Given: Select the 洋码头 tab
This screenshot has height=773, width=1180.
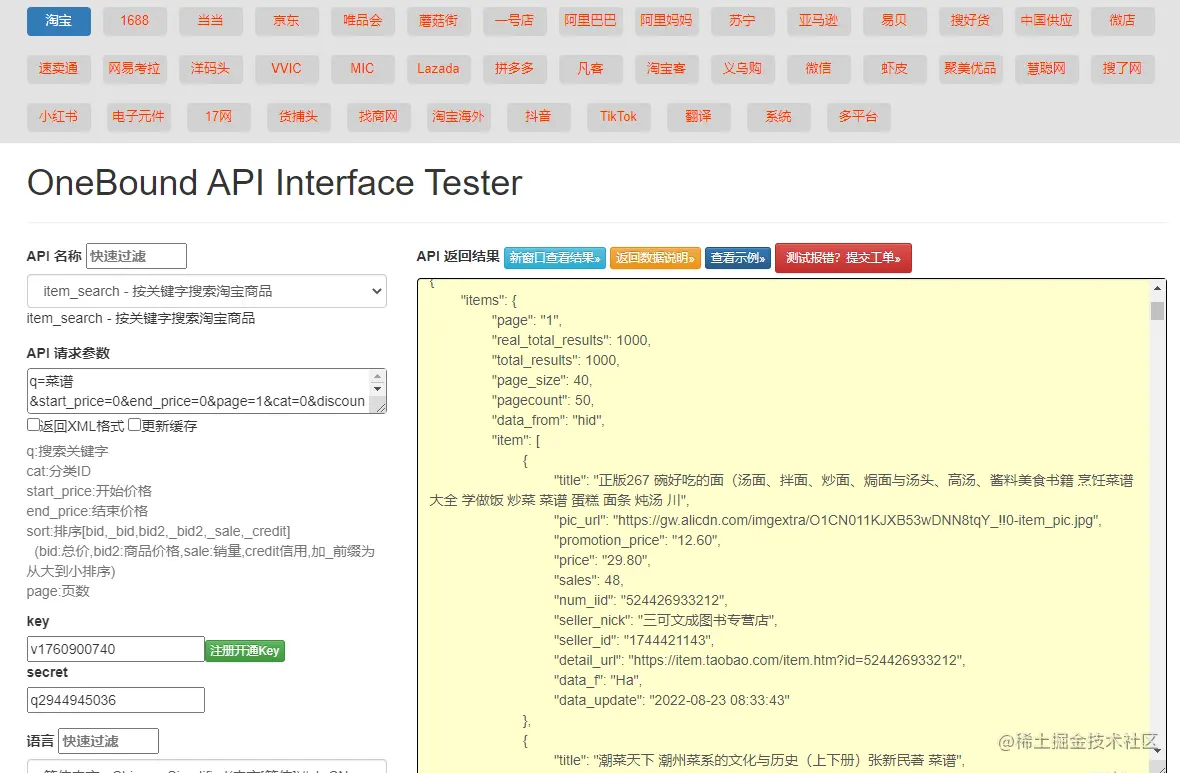Looking at the screenshot, I should [x=211, y=68].
